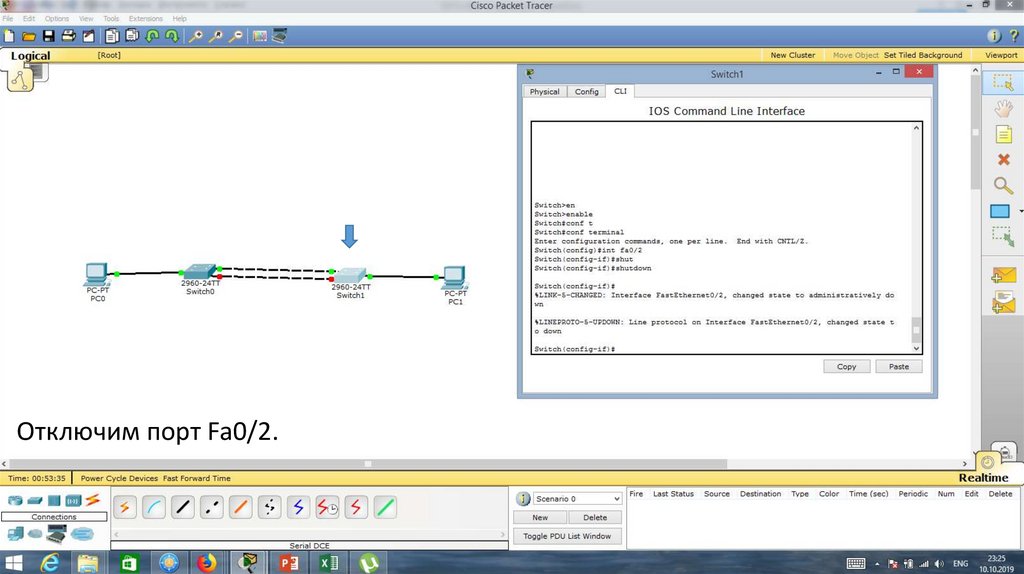Select the CLI tab in Switch1 window

tap(620, 91)
